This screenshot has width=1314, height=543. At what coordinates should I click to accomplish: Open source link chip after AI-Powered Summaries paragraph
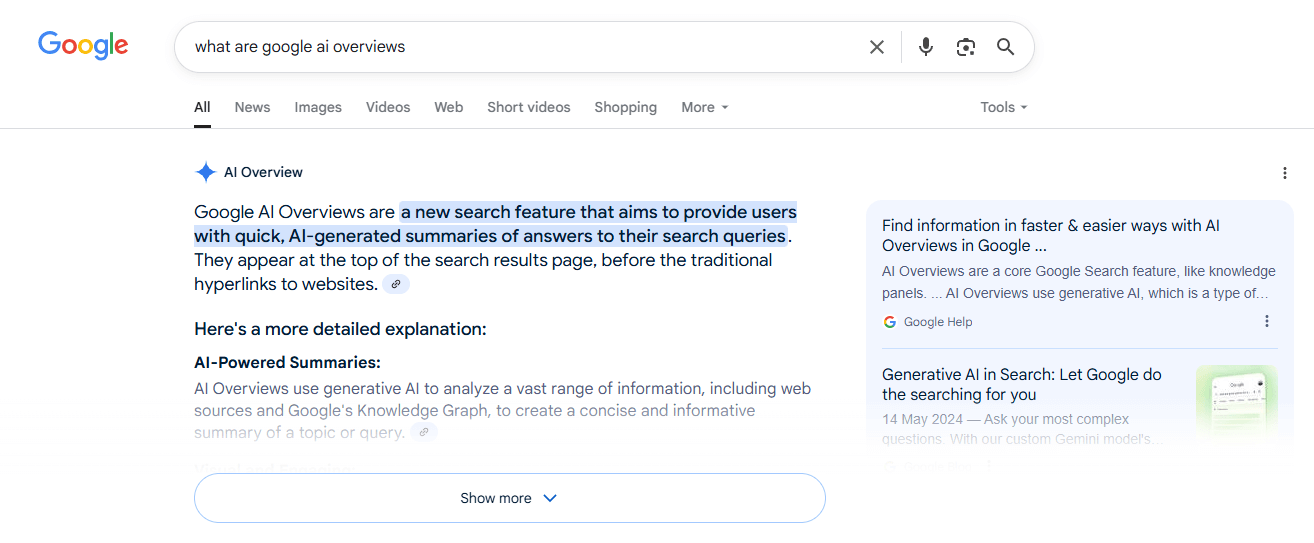(424, 432)
